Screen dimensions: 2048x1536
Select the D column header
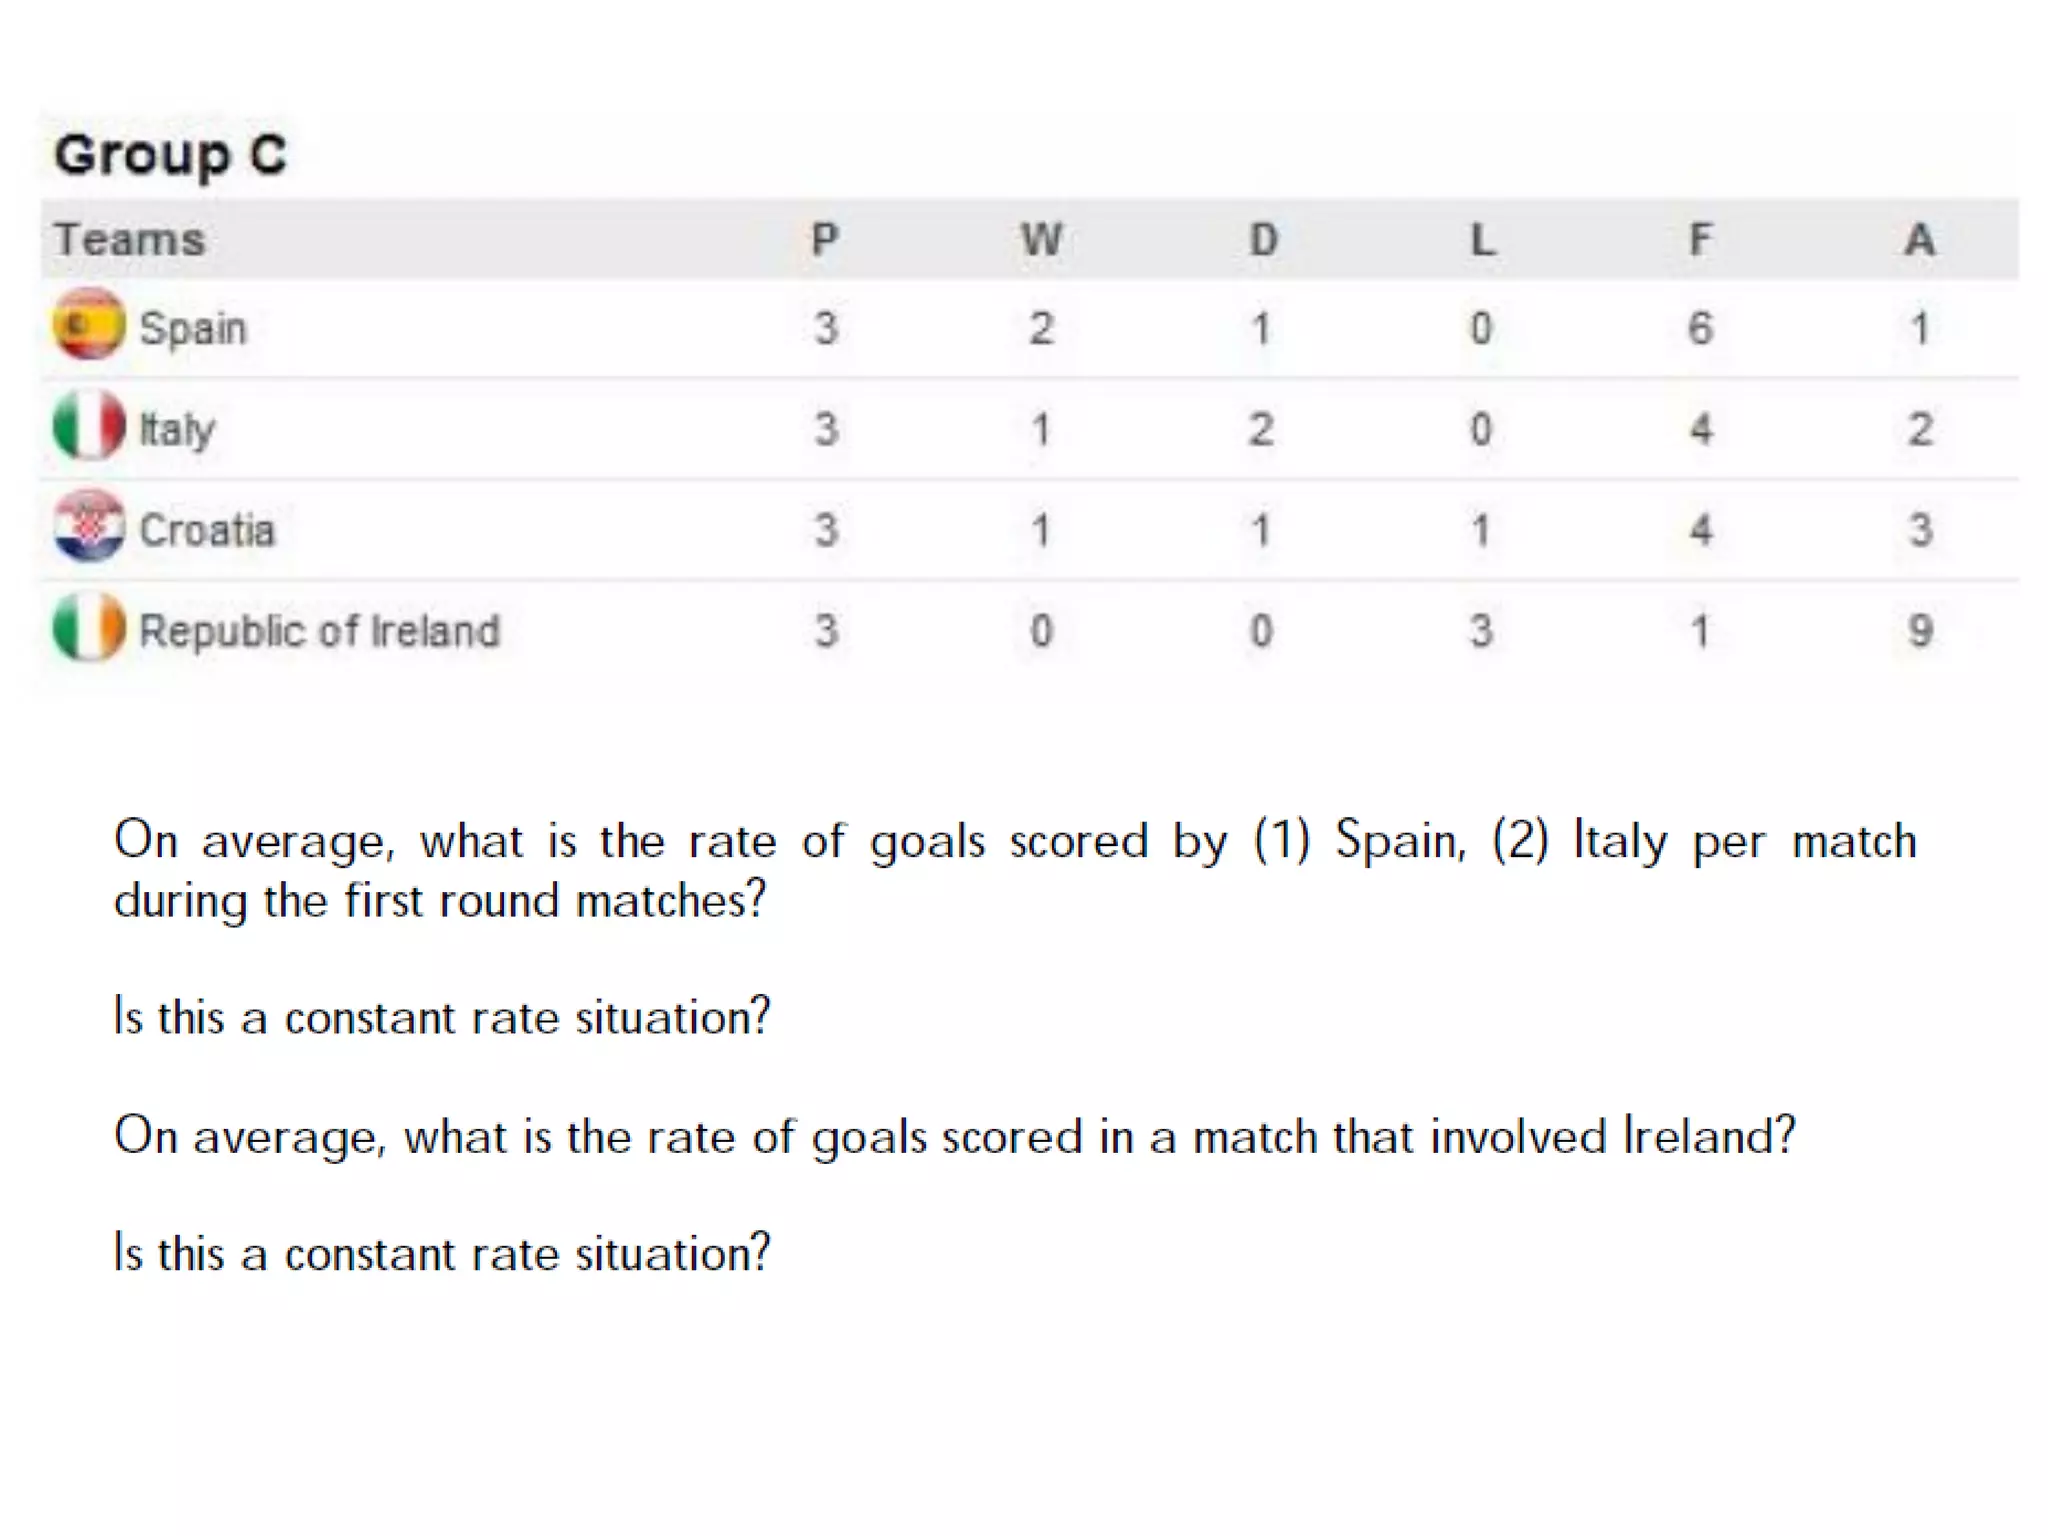pyautogui.click(x=1263, y=240)
